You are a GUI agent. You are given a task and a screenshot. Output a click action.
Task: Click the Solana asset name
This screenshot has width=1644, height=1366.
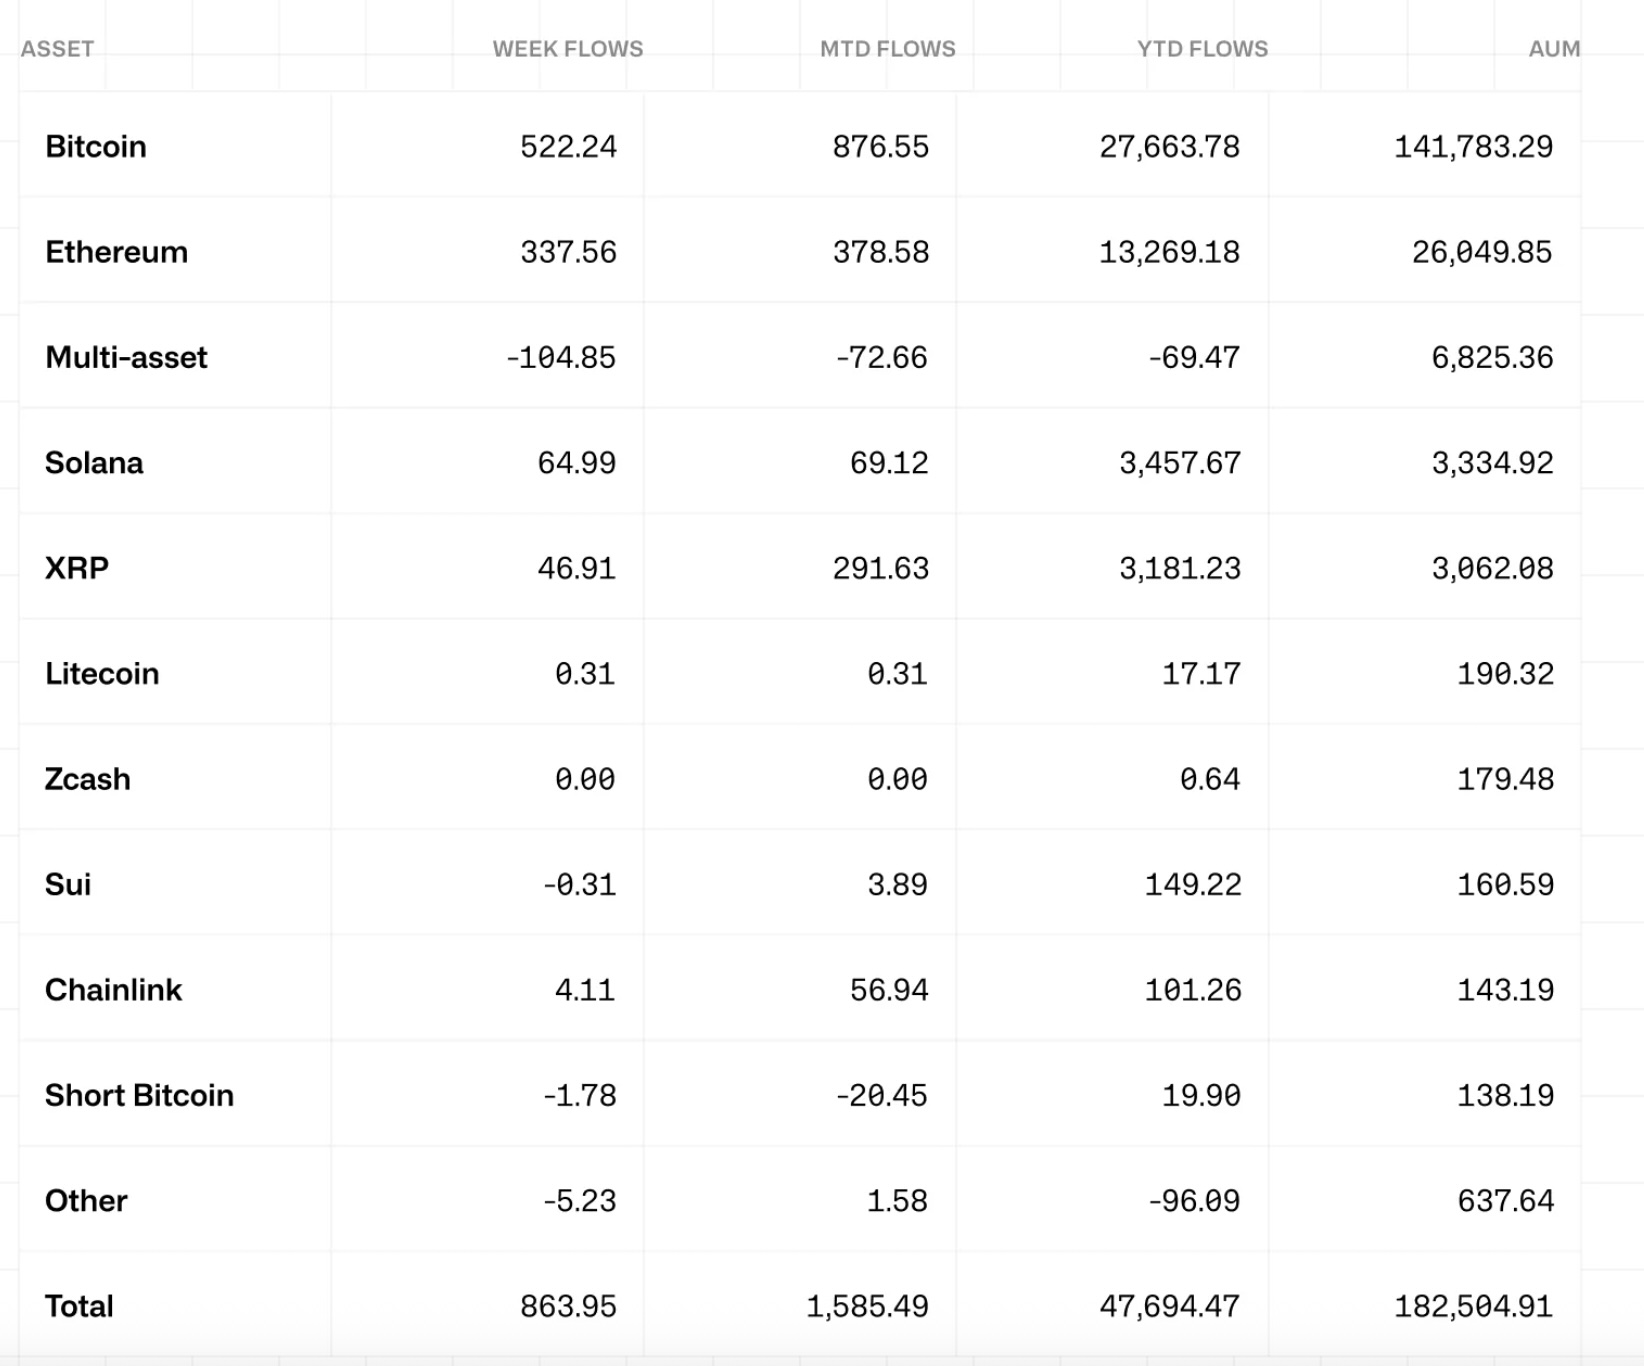click(94, 463)
